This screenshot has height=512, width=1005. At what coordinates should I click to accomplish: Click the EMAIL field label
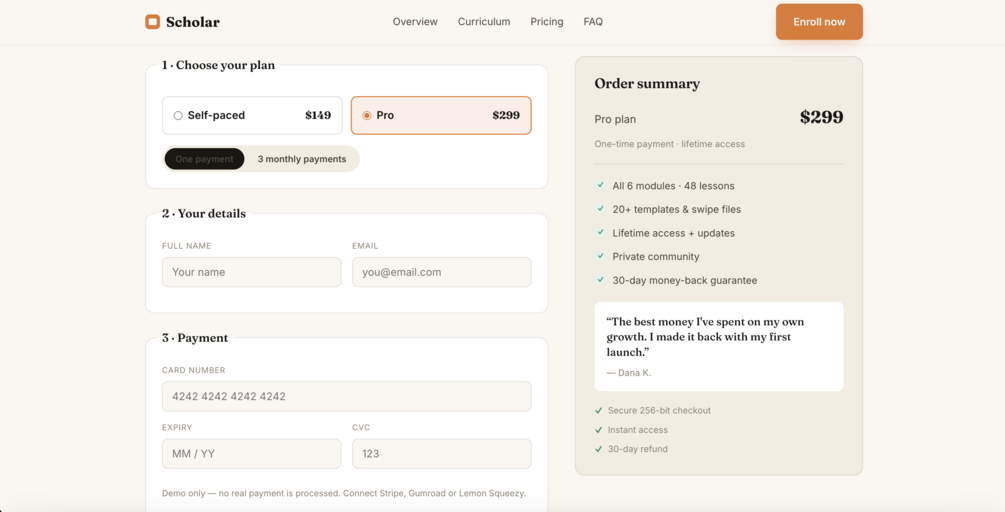[x=365, y=246]
